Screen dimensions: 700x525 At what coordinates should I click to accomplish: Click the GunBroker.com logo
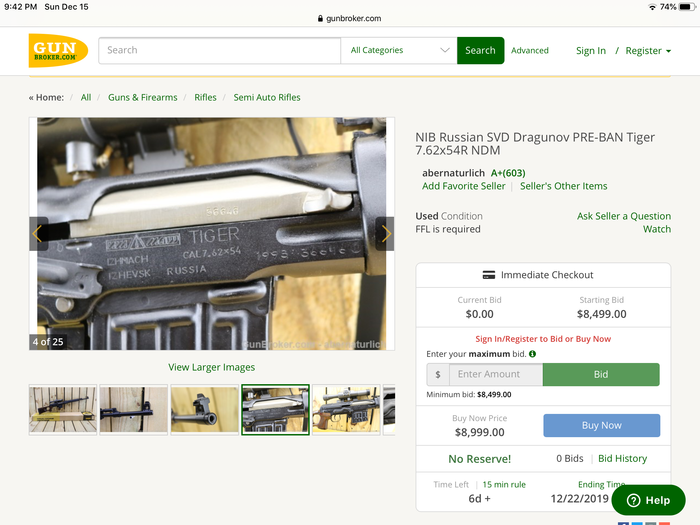coord(58,50)
